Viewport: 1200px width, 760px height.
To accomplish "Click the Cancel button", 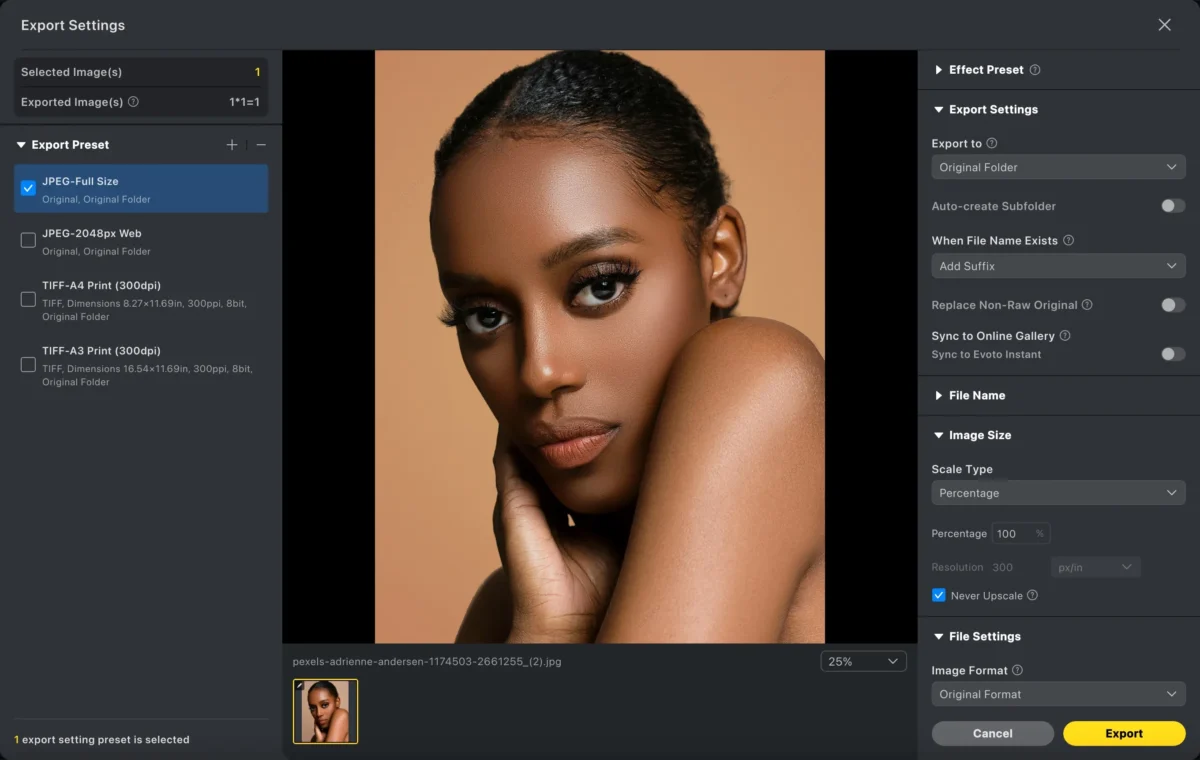I will 992,733.
